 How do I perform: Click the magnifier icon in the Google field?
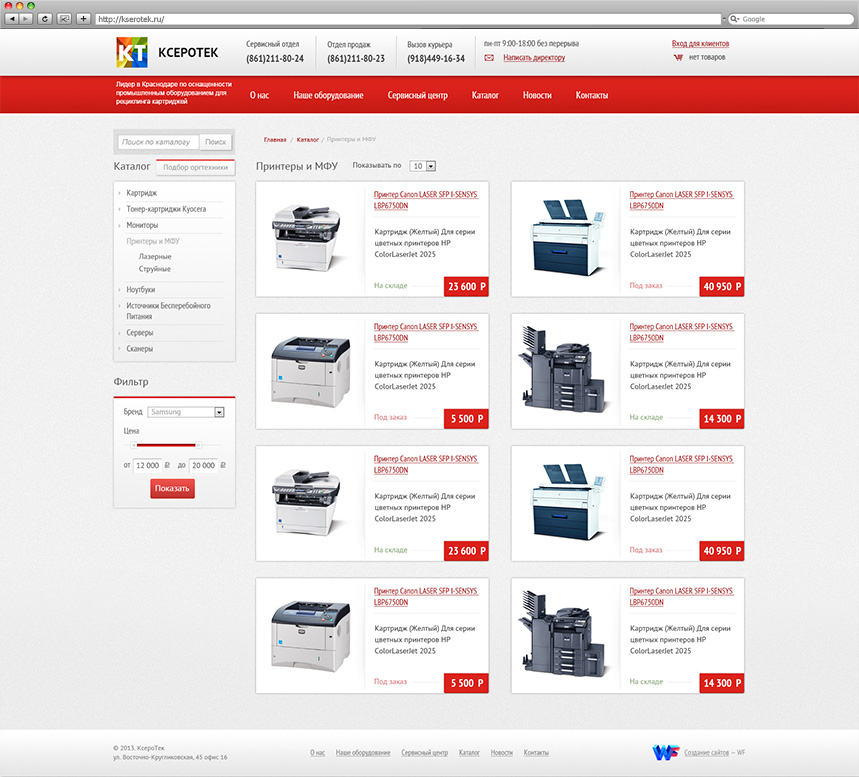[735, 19]
